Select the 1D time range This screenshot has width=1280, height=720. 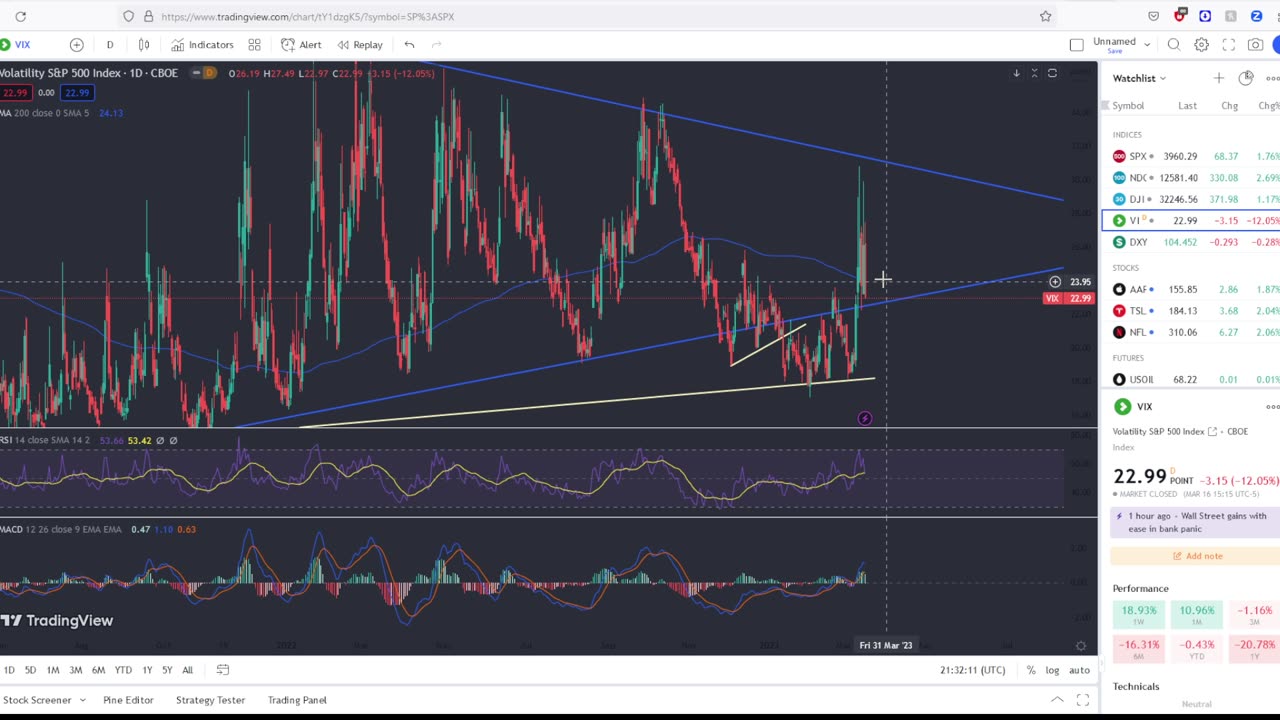9,670
